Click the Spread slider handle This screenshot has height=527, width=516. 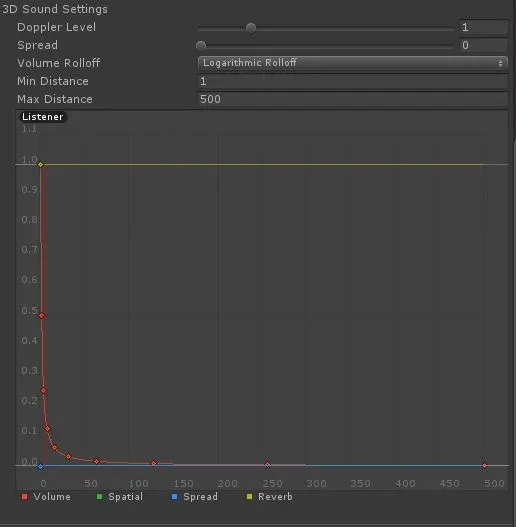pyautogui.click(x=201, y=46)
